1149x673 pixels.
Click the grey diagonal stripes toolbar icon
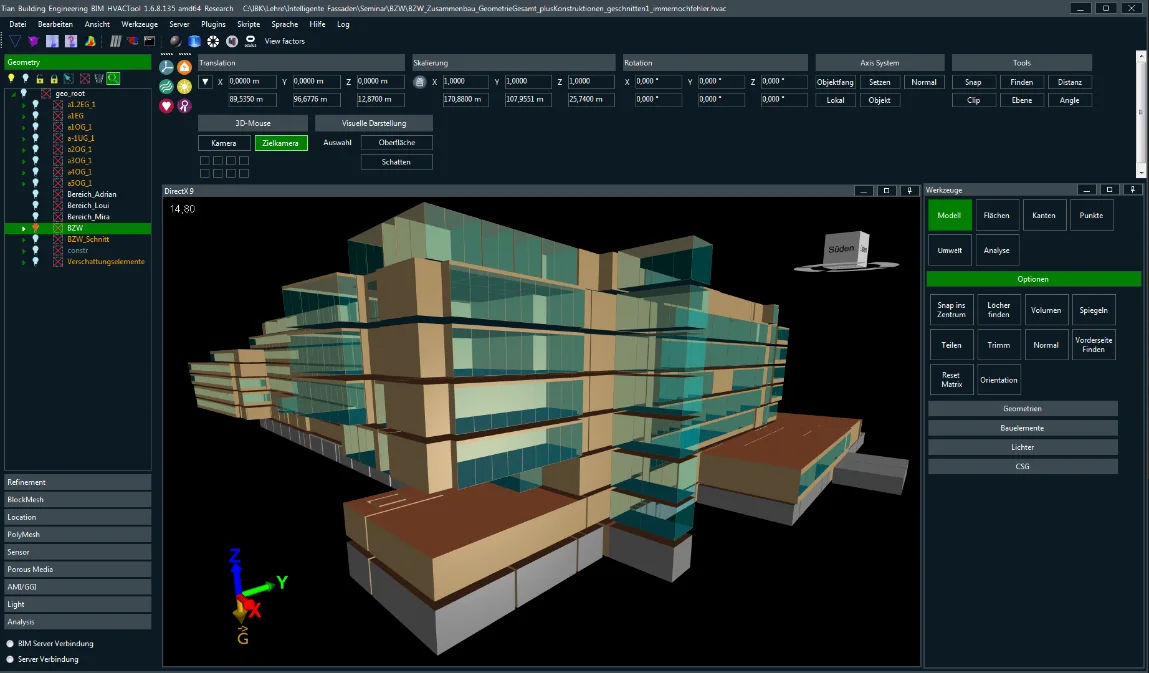115,41
